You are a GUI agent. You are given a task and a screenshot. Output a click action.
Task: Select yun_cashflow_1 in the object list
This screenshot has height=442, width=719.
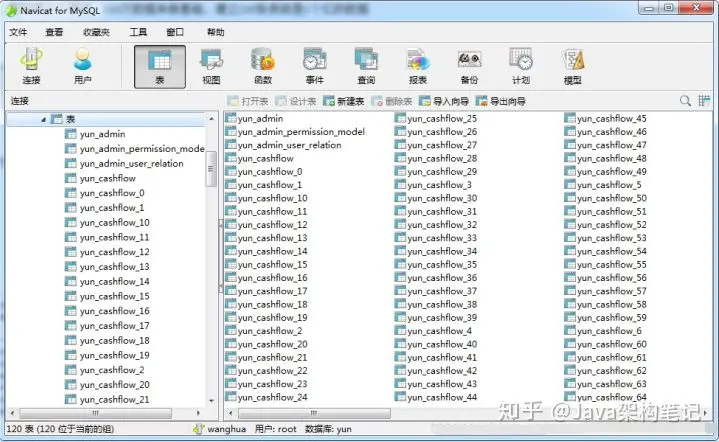click(x=270, y=185)
